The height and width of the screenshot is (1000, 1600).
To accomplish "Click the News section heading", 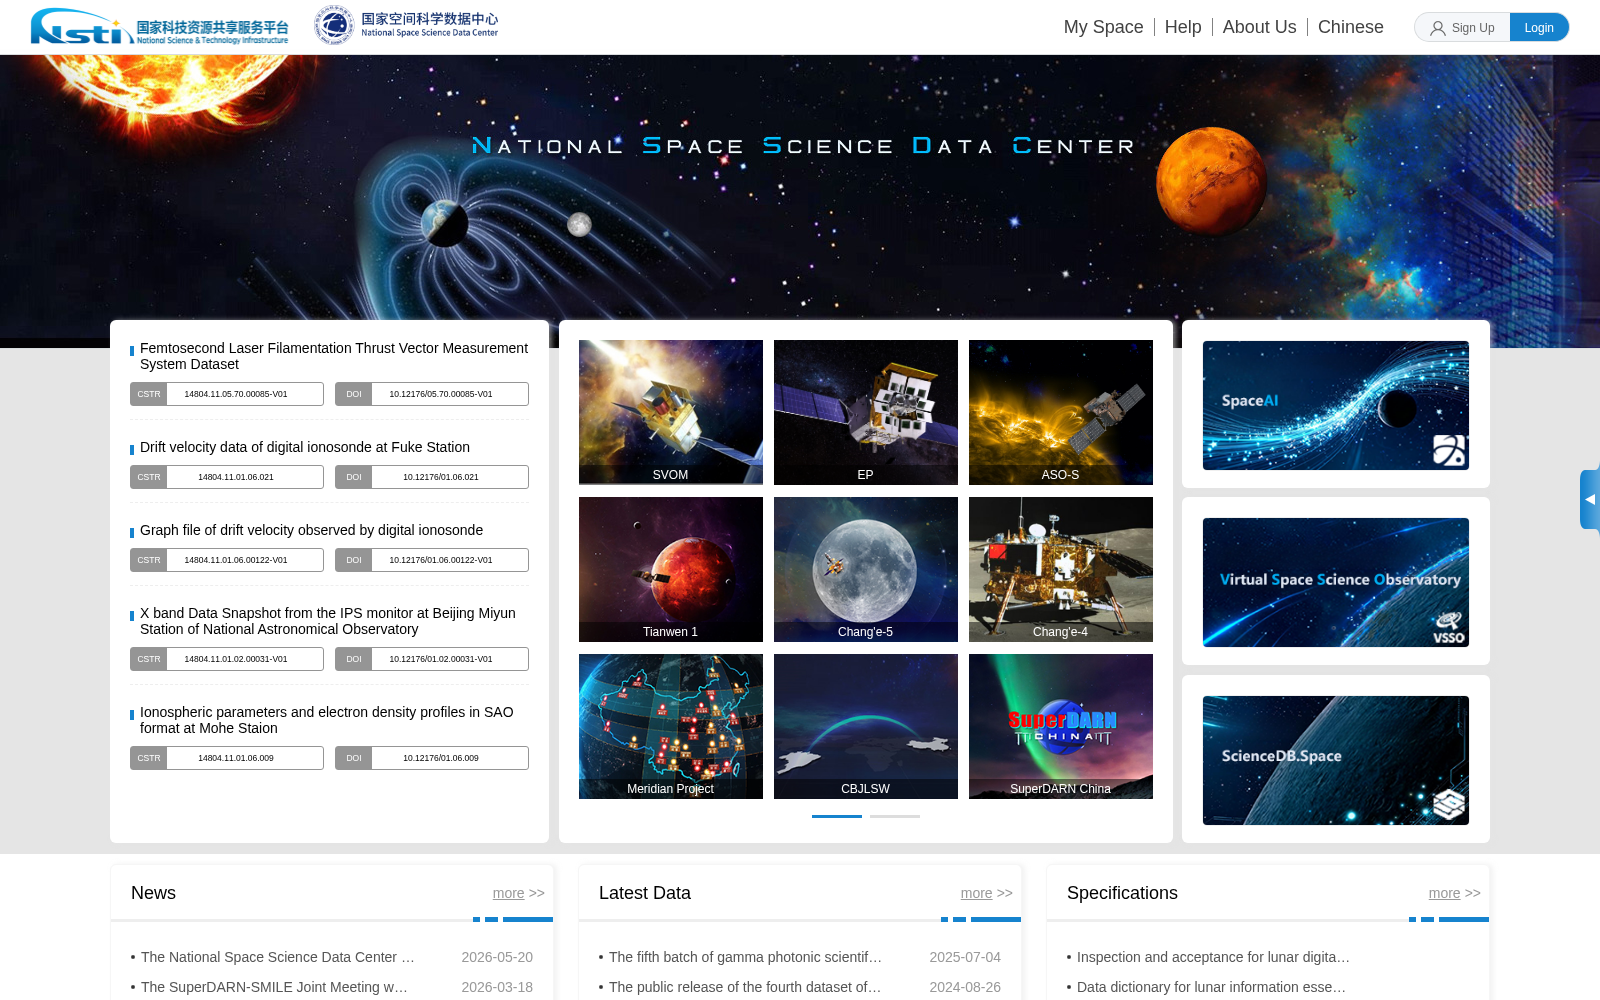I will (153, 893).
